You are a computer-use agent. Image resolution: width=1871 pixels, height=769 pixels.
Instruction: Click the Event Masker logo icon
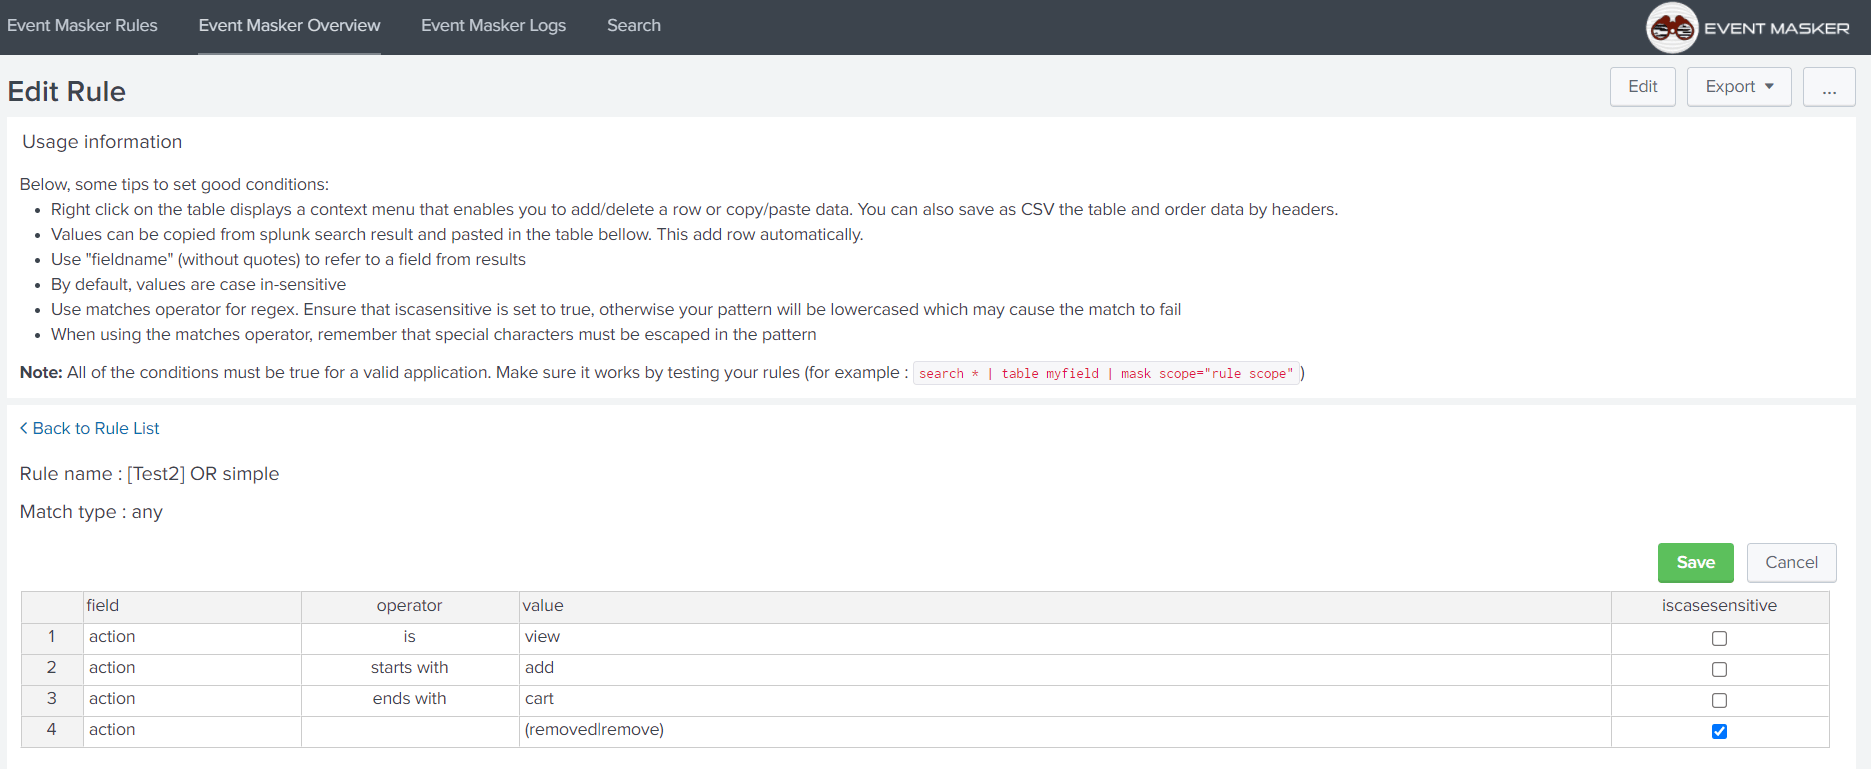pos(1671,28)
